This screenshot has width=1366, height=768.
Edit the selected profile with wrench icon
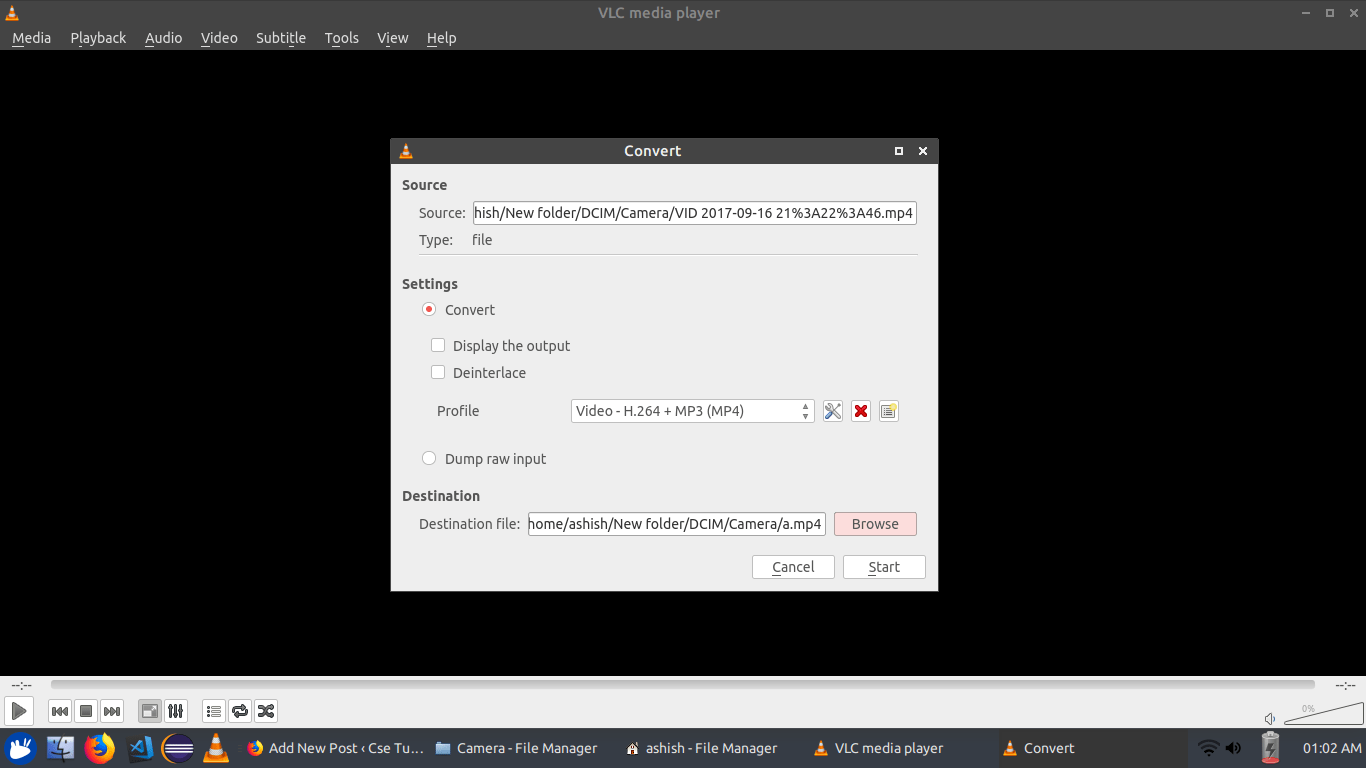click(832, 410)
